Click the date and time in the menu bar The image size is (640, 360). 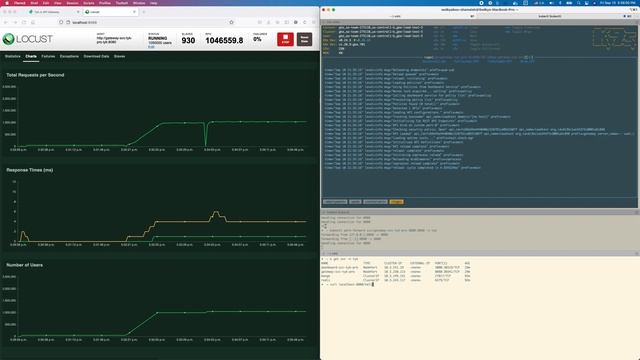617,3
